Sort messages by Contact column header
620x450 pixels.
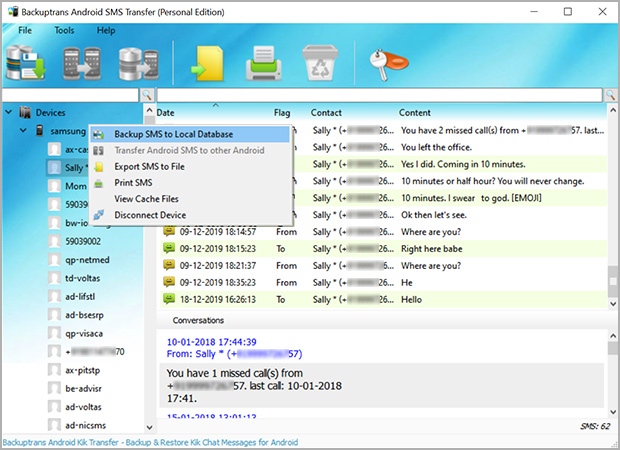click(x=326, y=113)
